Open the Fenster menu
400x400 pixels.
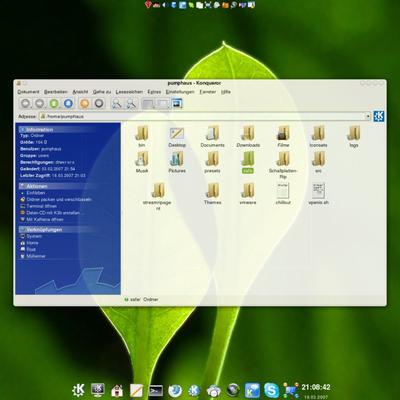[208, 92]
